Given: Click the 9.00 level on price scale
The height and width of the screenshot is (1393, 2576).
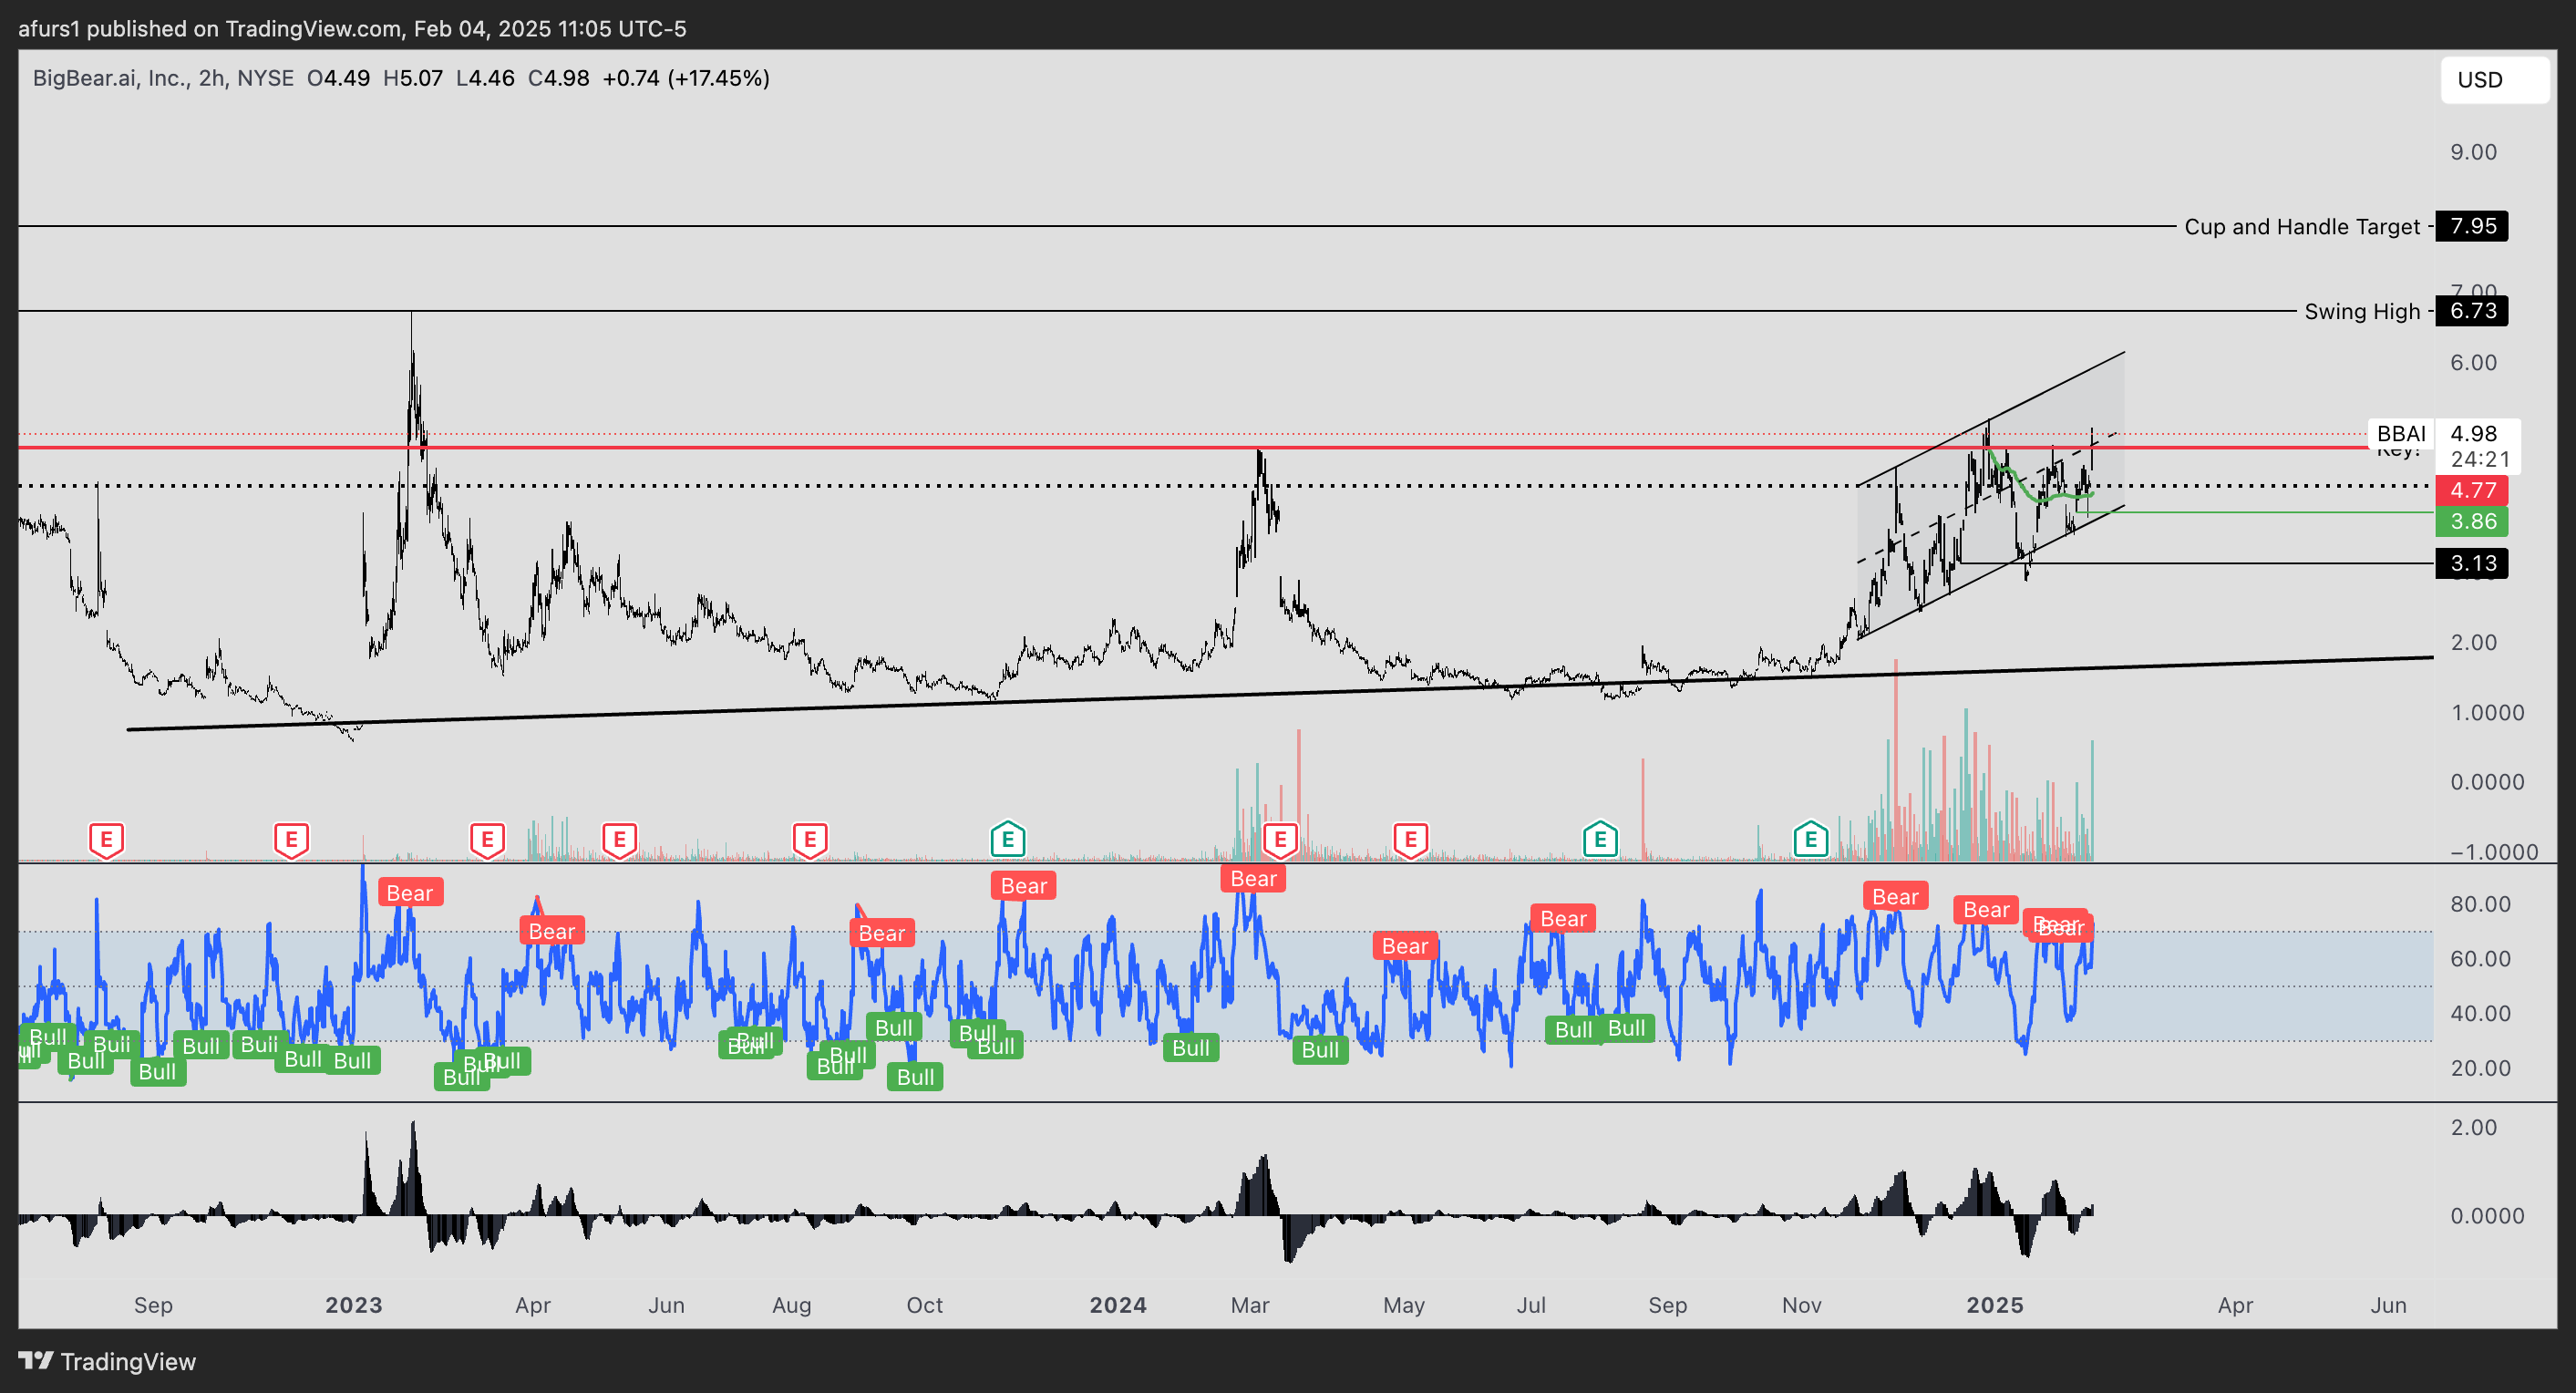Looking at the screenshot, I should 2473,152.
